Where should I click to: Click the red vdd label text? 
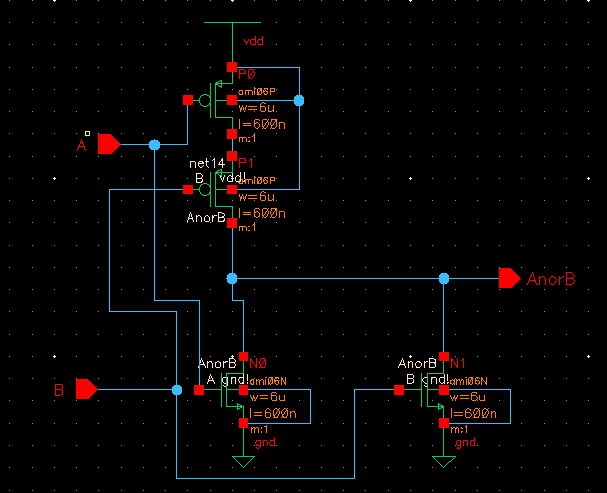pyautogui.click(x=254, y=41)
